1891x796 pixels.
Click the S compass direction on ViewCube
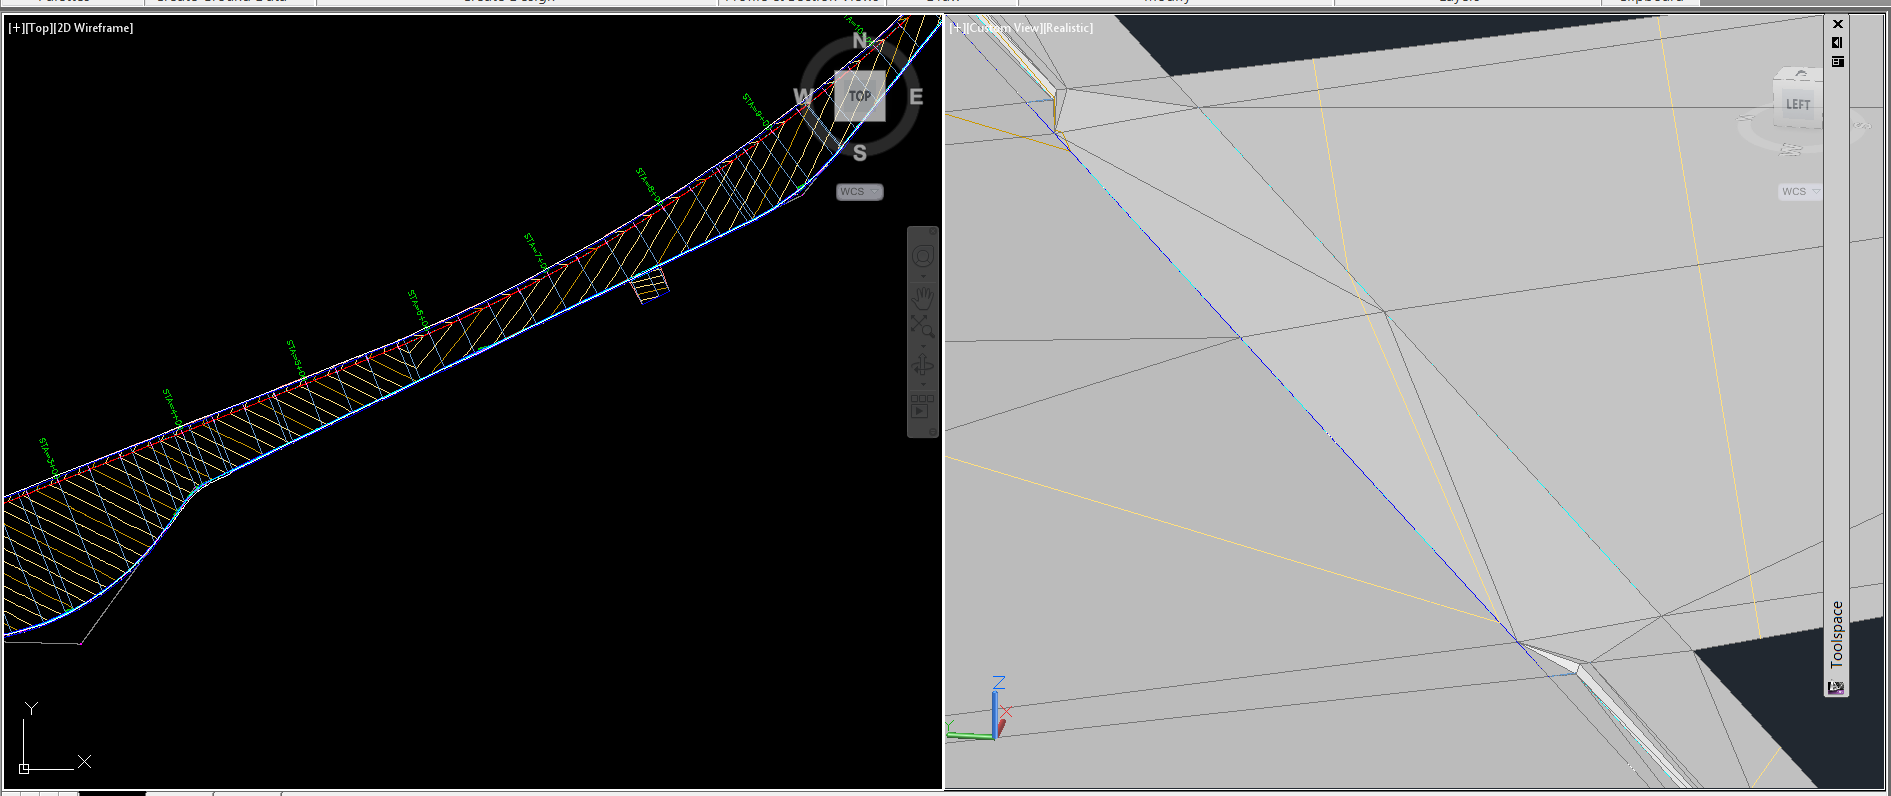coord(860,153)
